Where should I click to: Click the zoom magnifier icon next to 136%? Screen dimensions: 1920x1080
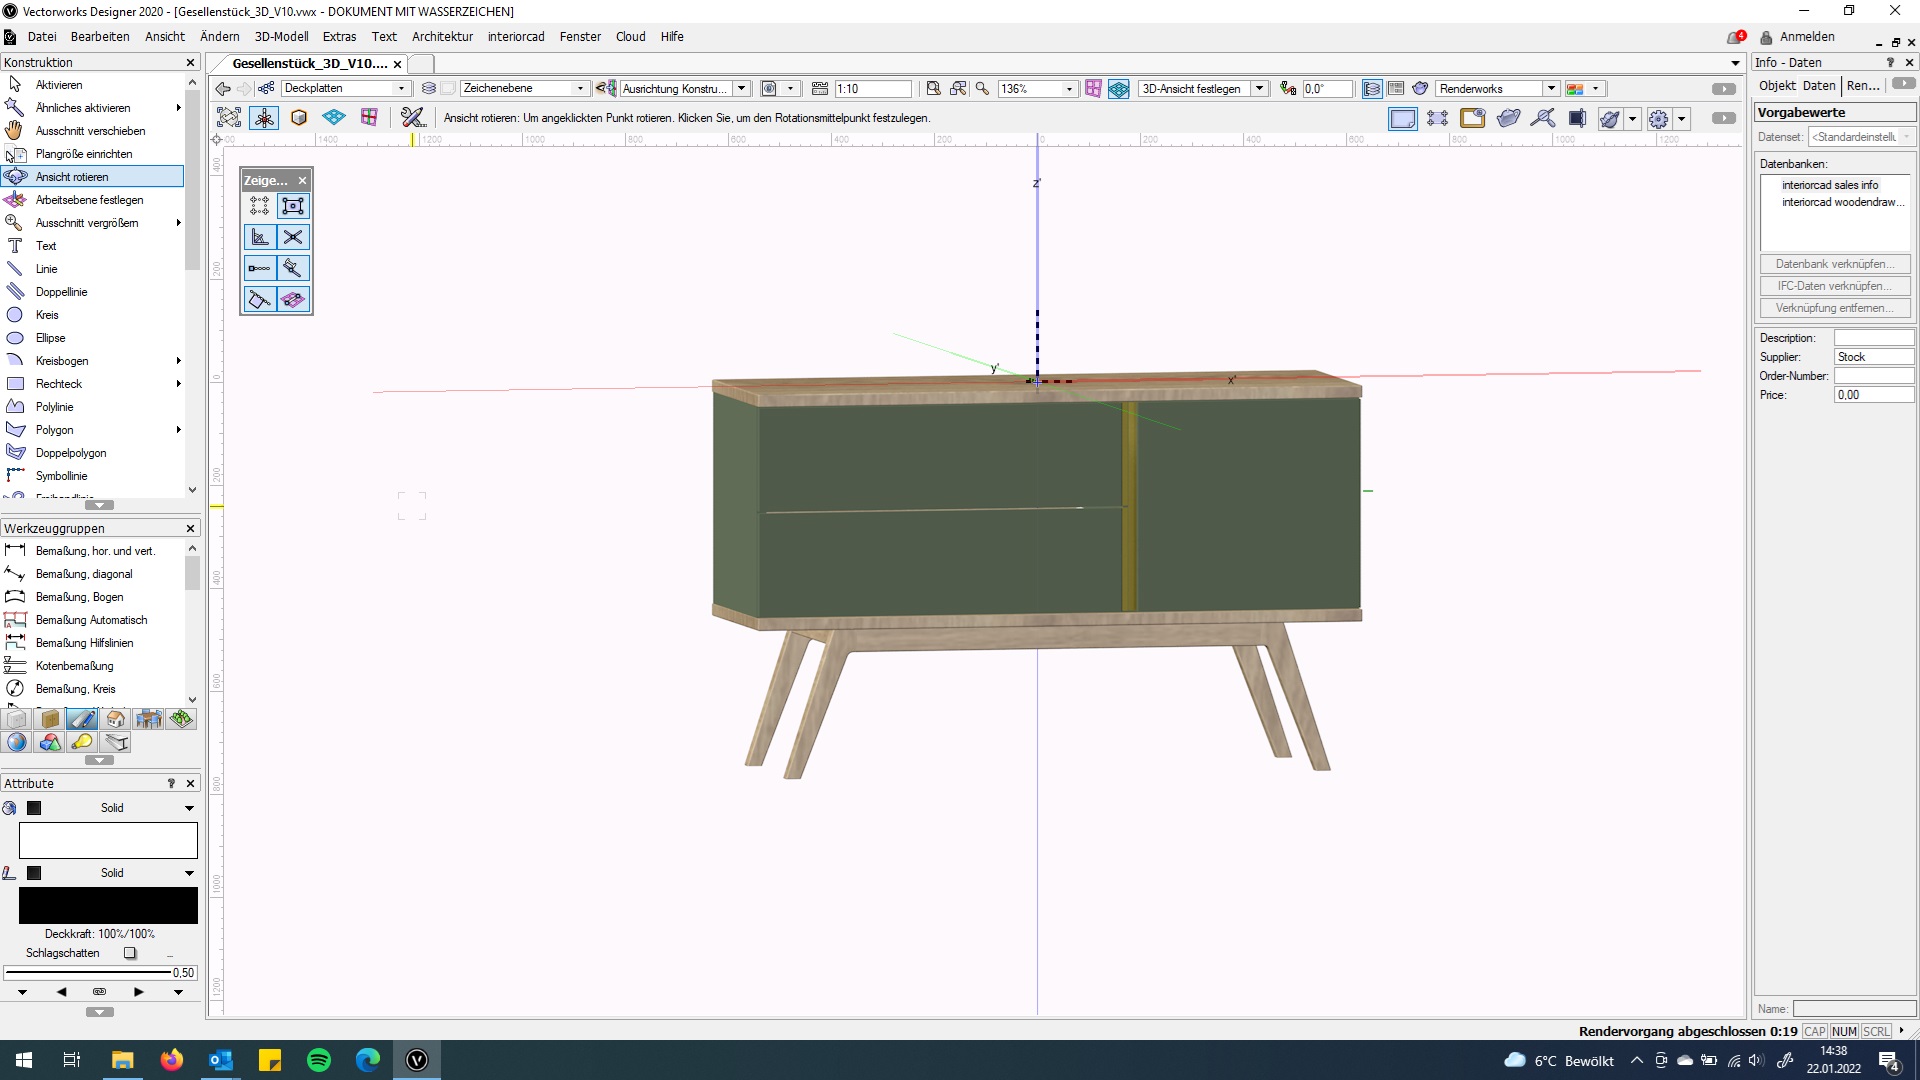pyautogui.click(x=982, y=89)
